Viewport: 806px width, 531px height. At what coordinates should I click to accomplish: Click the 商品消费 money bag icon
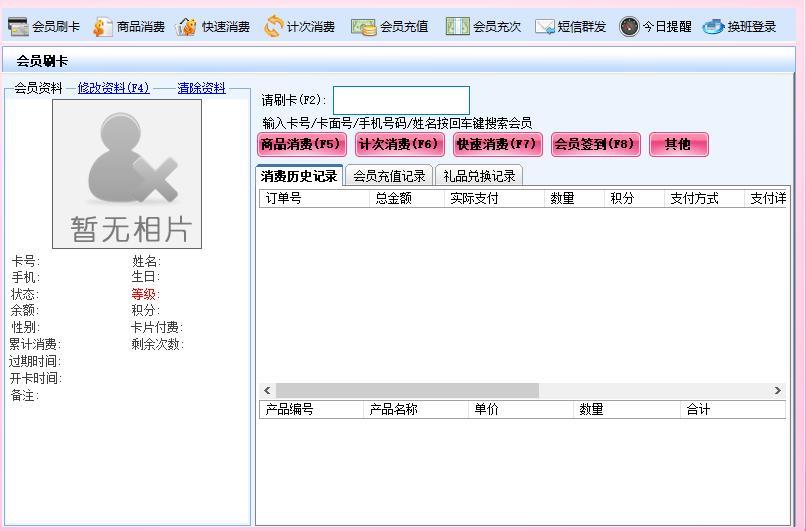click(102, 26)
